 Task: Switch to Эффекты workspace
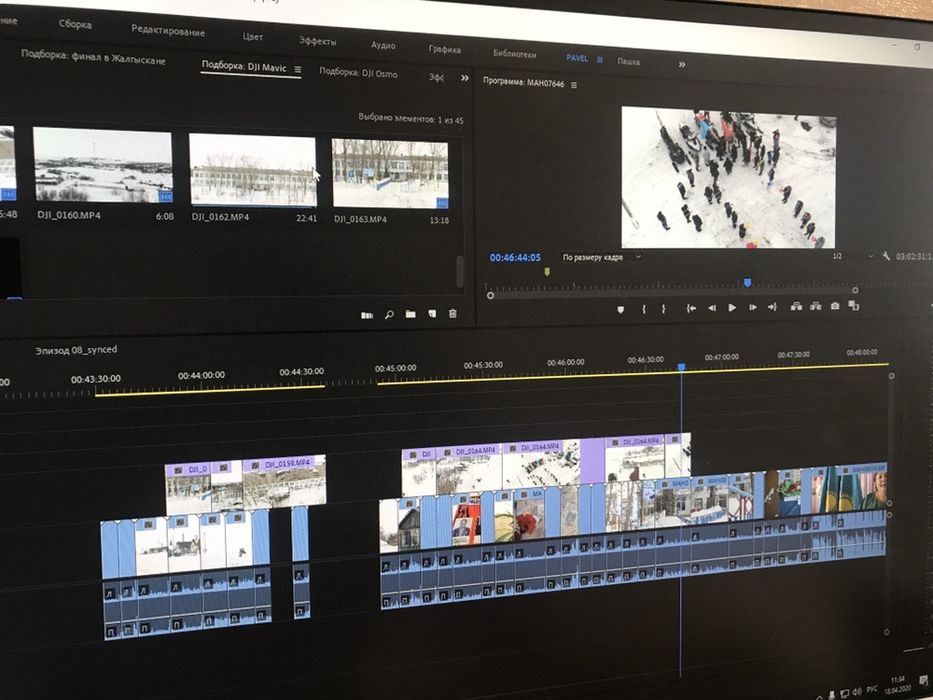pyautogui.click(x=318, y=41)
